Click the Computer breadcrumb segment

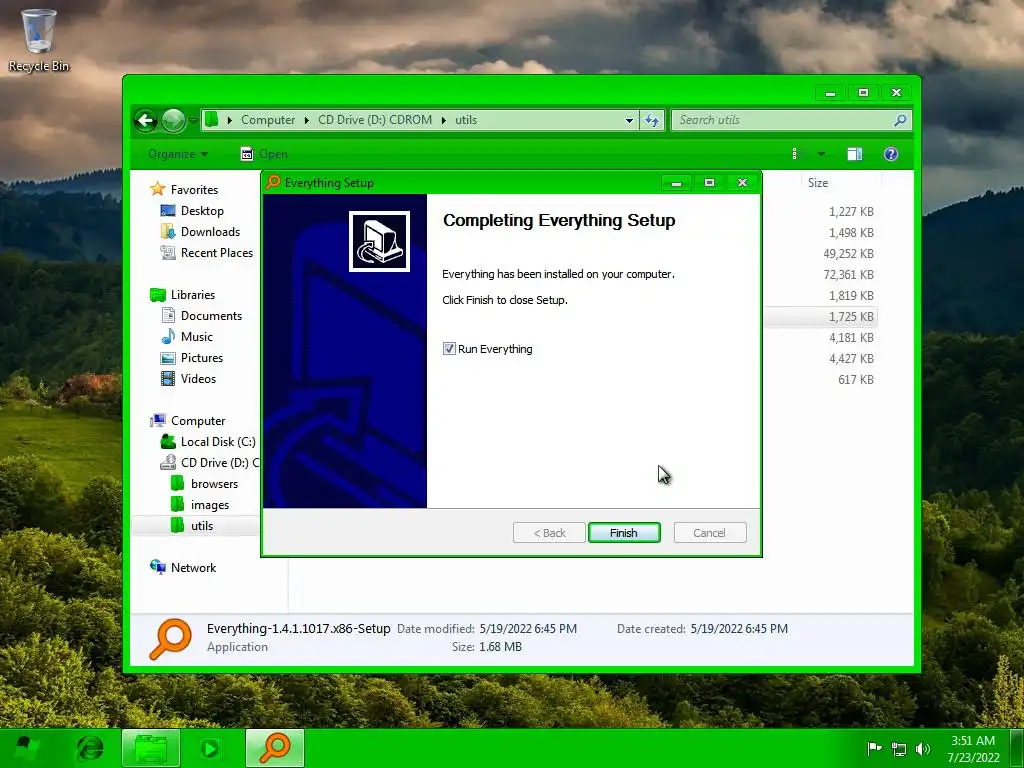[x=268, y=120]
